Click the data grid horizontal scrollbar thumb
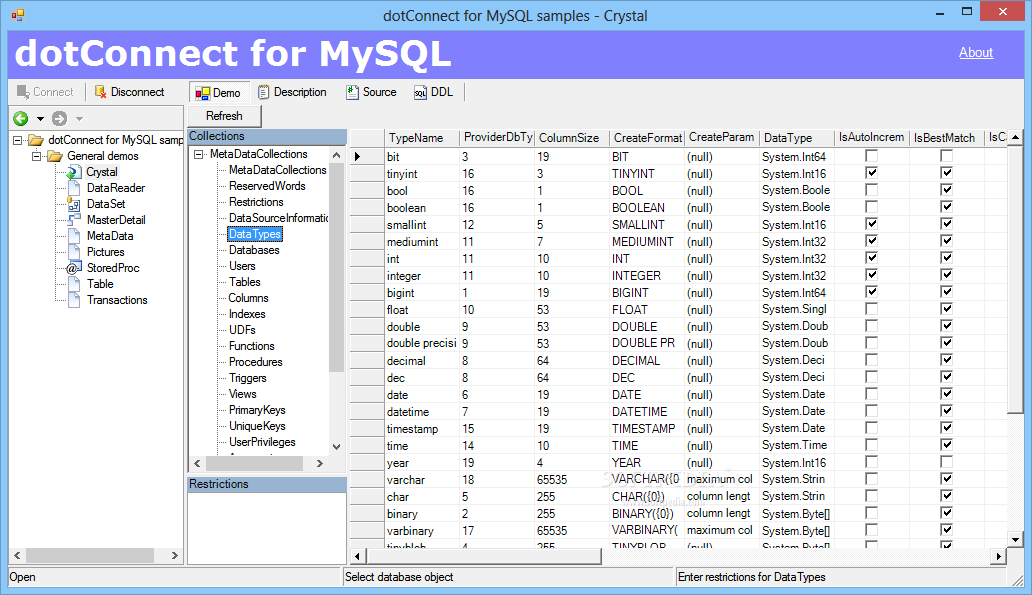1032x595 pixels. tap(483, 557)
